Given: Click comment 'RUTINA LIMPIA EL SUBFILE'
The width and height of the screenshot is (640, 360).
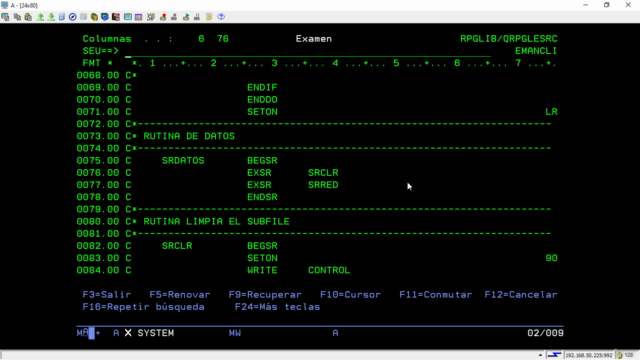Looking at the screenshot, I should [x=217, y=222].
